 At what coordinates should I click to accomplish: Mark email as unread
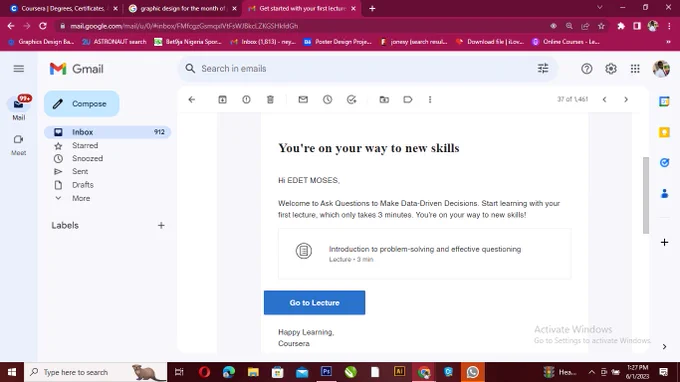click(x=303, y=99)
